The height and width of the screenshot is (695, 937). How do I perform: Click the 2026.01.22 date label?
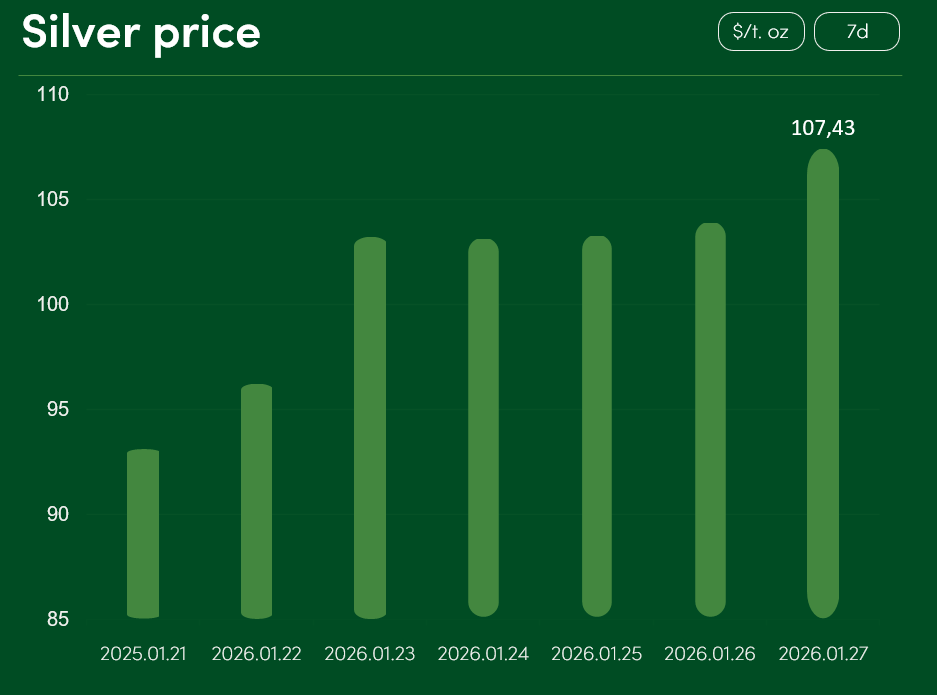257,654
